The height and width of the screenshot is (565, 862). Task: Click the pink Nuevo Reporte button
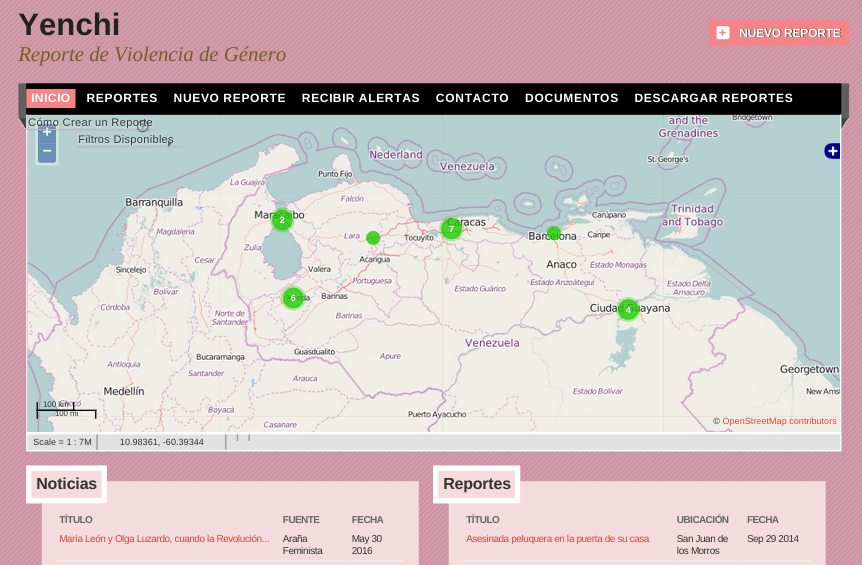coord(779,33)
